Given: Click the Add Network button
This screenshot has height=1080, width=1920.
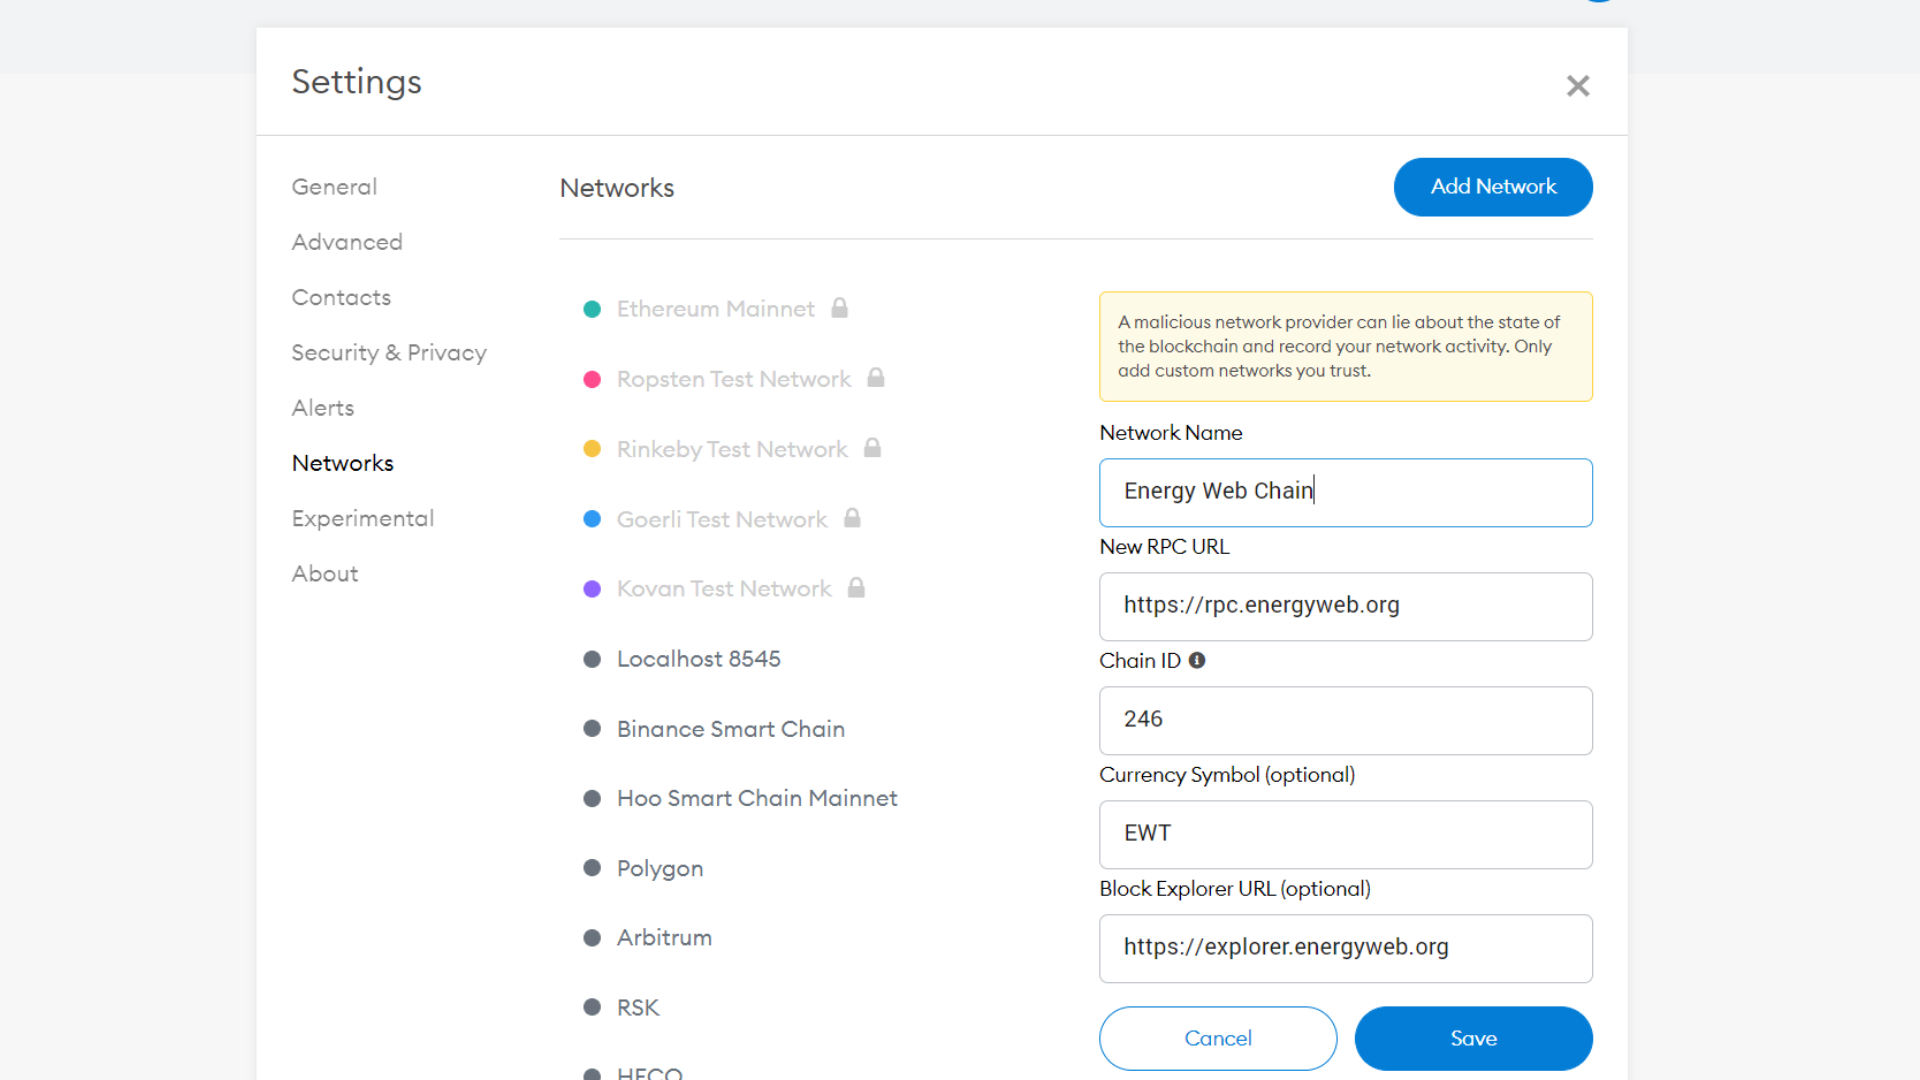Looking at the screenshot, I should [x=1493, y=186].
